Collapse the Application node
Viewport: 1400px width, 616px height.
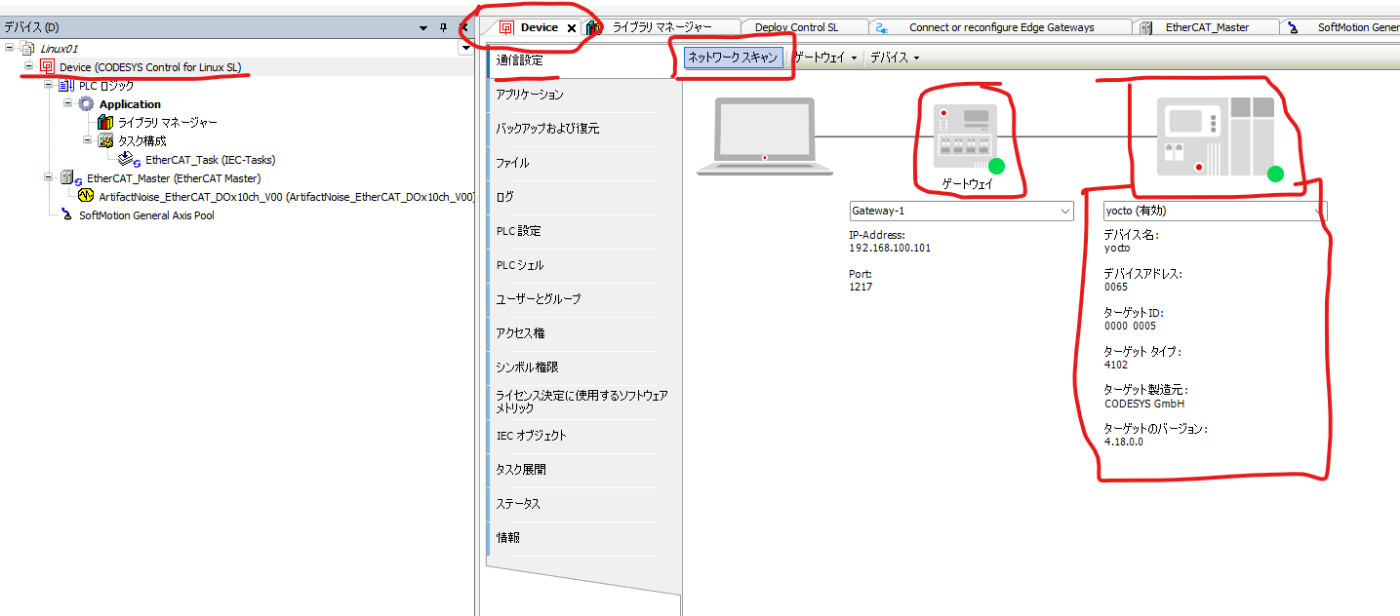[x=68, y=104]
